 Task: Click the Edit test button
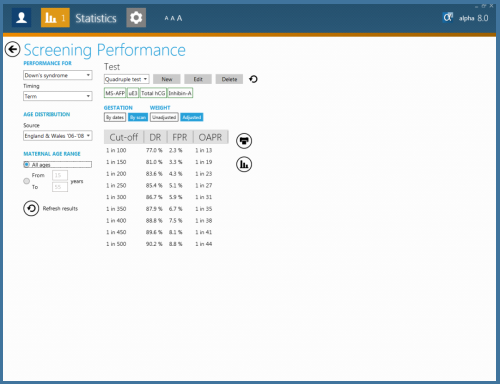(x=198, y=79)
